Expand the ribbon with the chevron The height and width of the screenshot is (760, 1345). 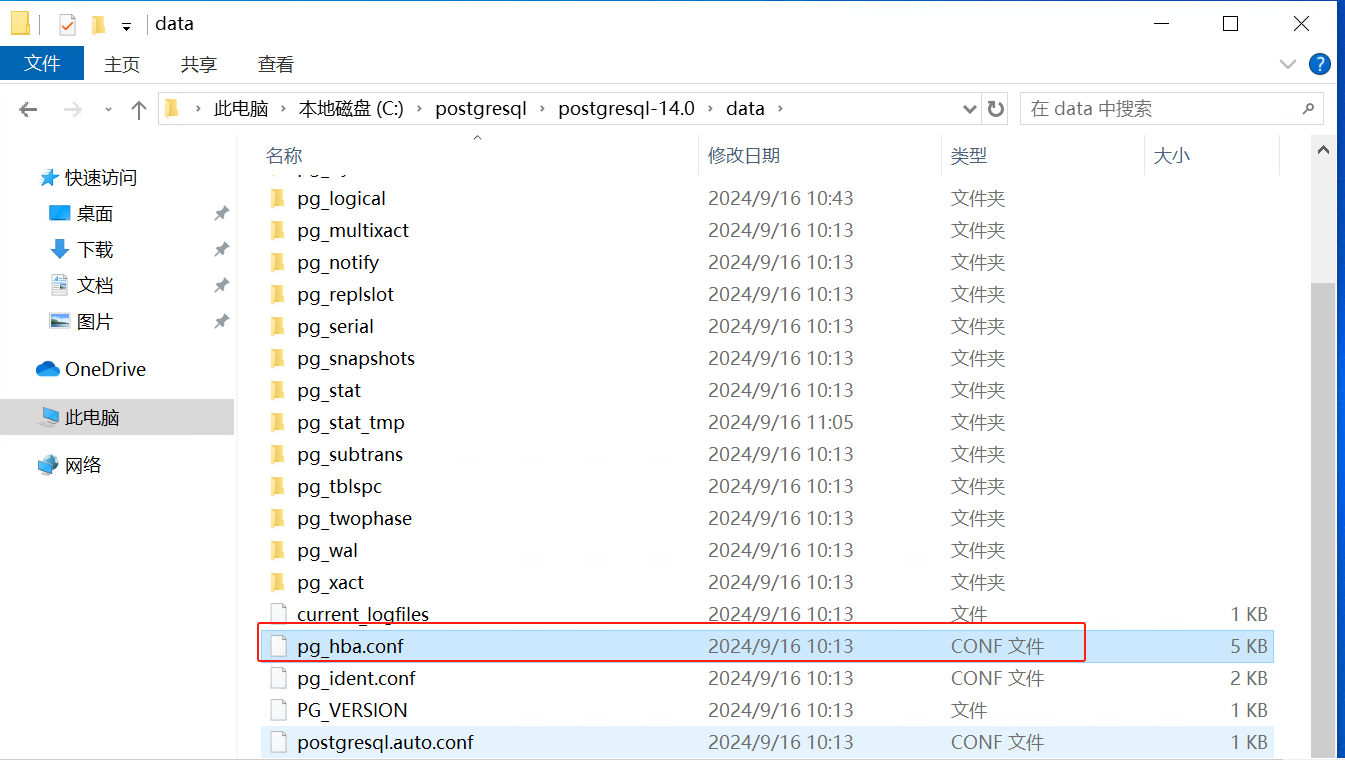tap(1288, 64)
